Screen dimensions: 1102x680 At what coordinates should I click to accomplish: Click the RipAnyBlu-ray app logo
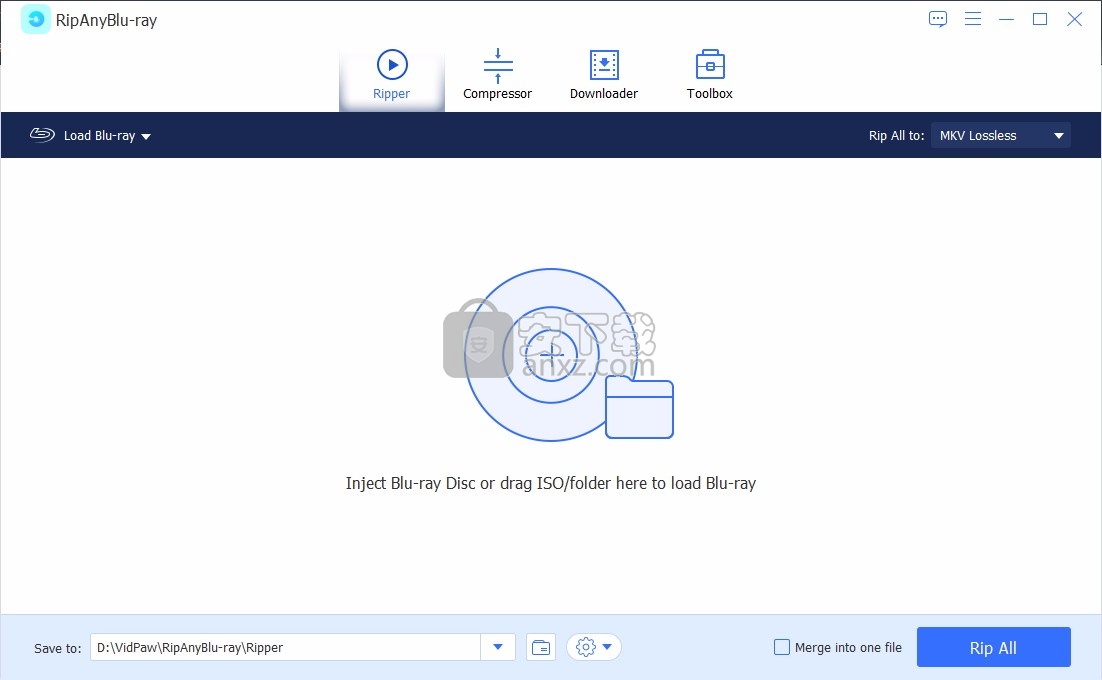point(36,20)
